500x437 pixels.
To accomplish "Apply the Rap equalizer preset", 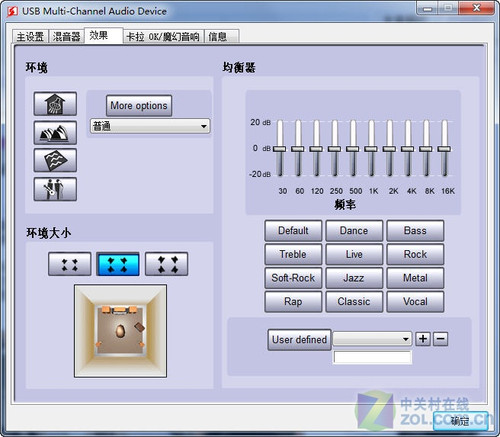I will pyautogui.click(x=293, y=302).
